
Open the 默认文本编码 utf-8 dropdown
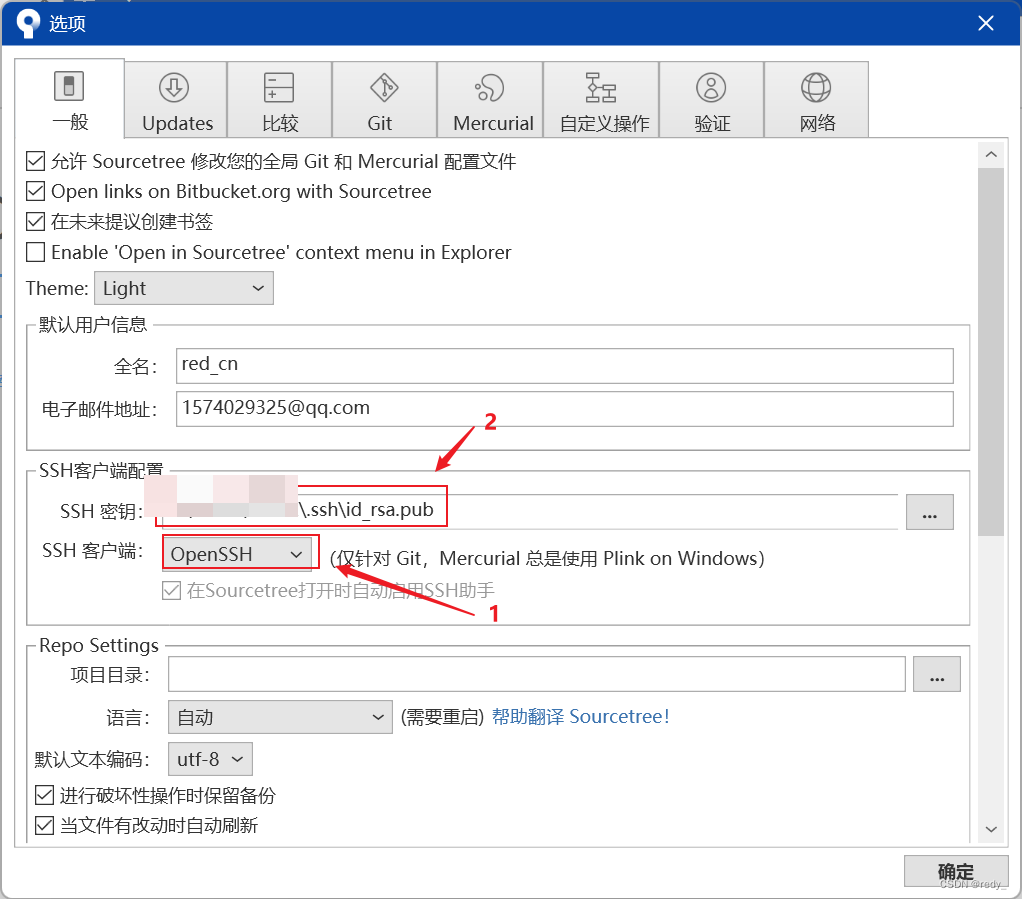(x=210, y=759)
